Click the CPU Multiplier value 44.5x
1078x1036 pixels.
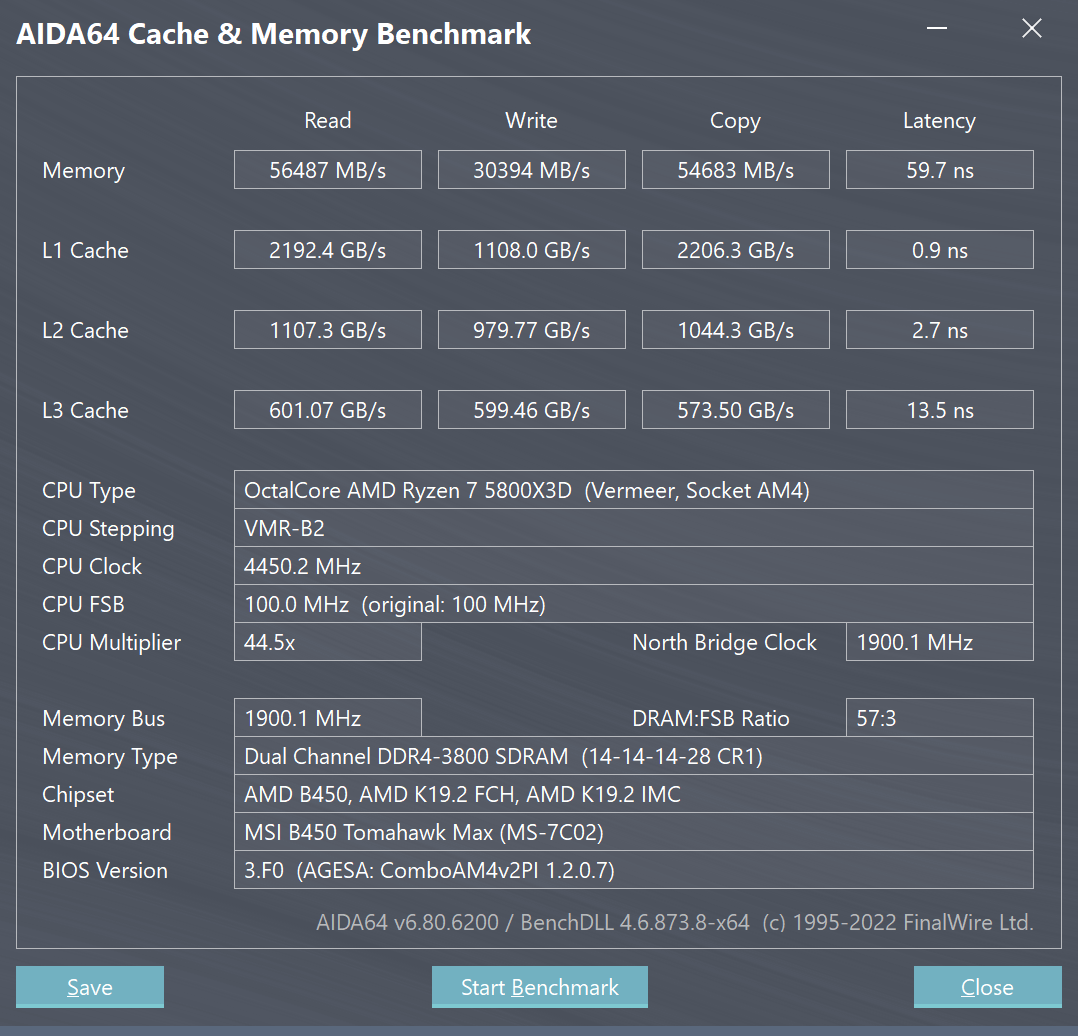[x=327, y=642]
